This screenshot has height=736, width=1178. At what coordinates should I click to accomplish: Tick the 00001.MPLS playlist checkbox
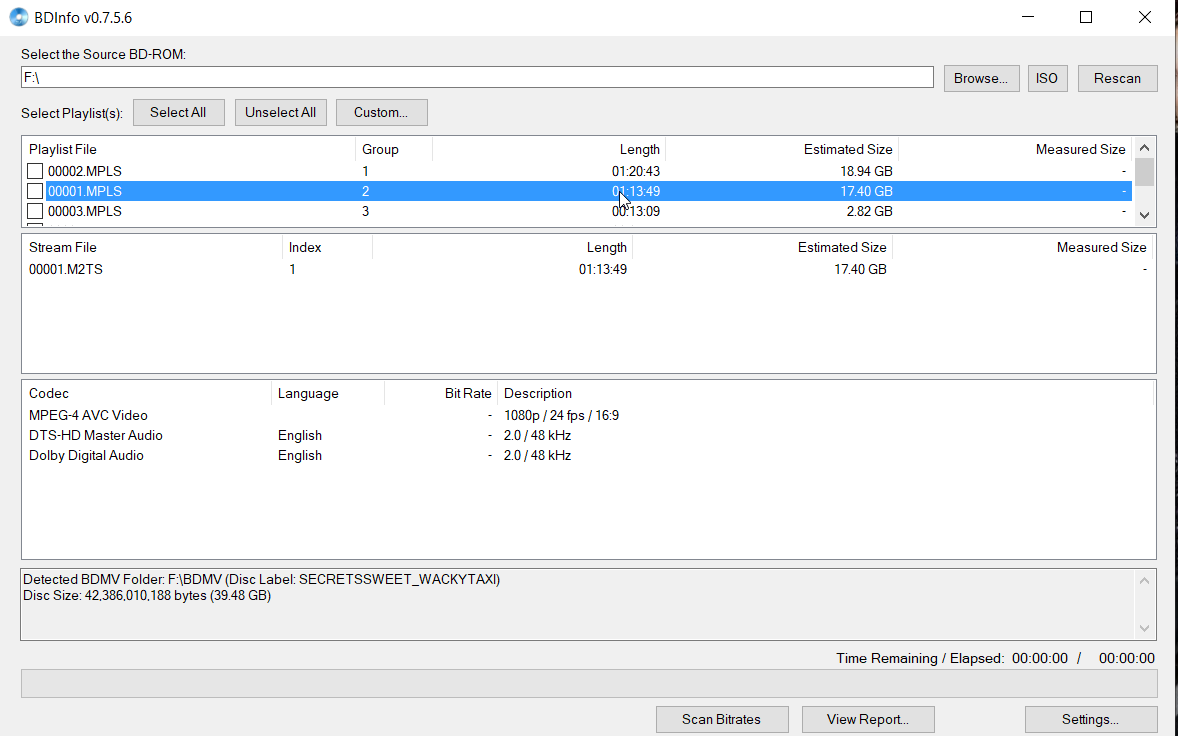pyautogui.click(x=35, y=192)
